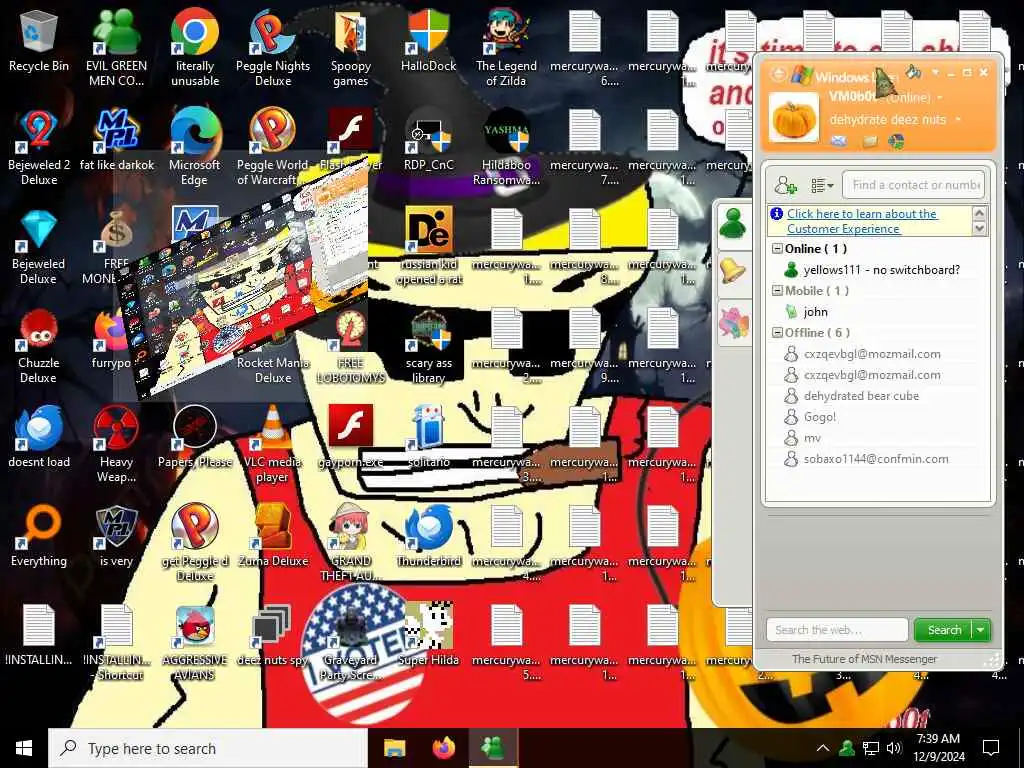Screen dimensions: 1024x768
Task: Collapse the Online ( 1 ) contact group
Action: pos(777,249)
